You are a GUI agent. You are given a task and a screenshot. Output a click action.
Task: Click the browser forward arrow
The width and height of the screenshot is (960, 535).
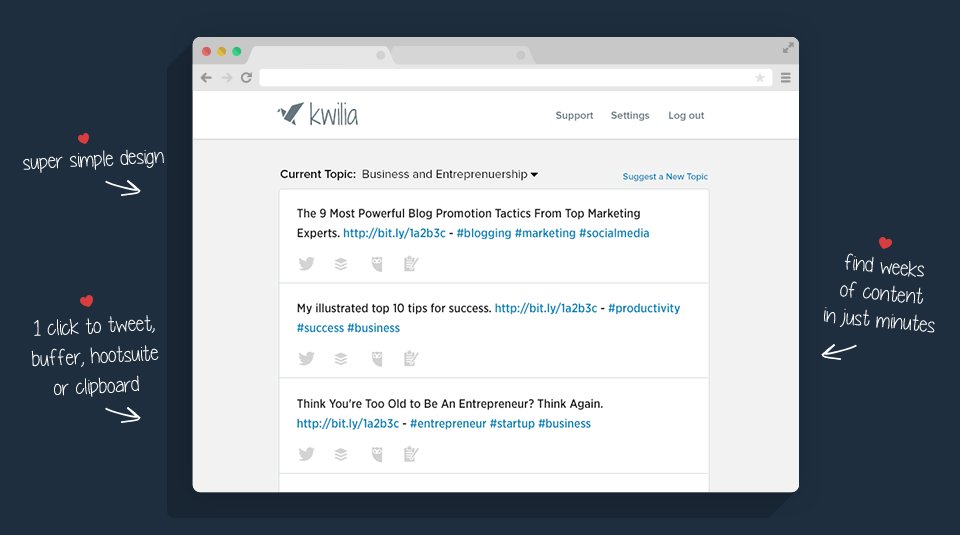(x=227, y=78)
